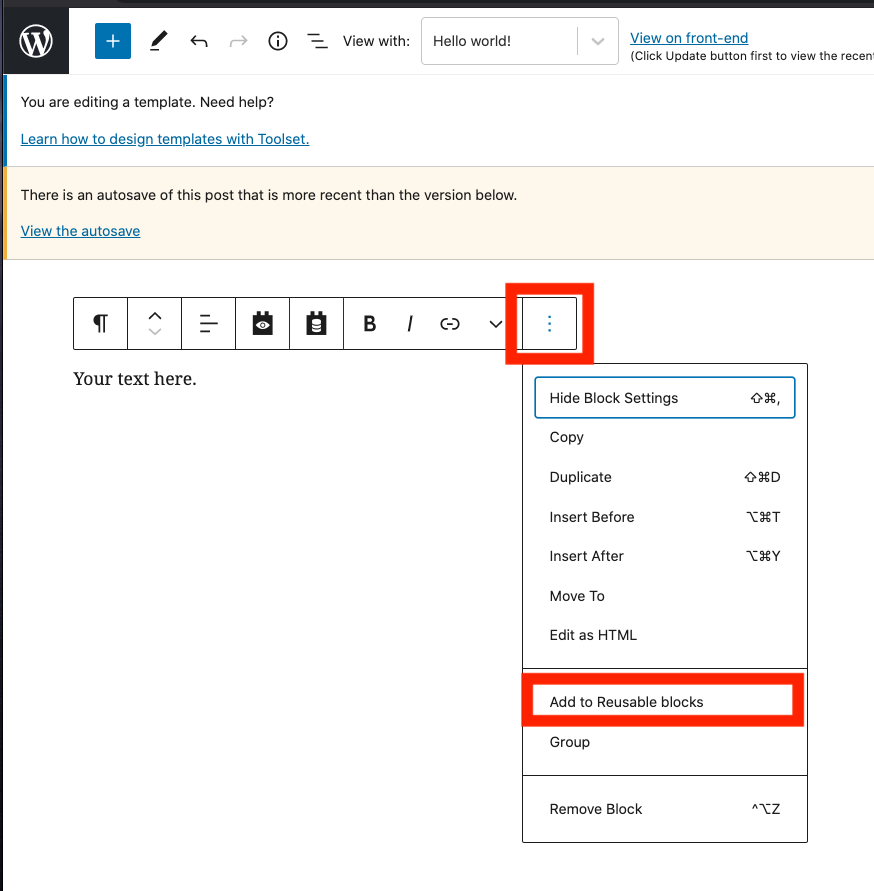Open the content info details icon

(278, 41)
